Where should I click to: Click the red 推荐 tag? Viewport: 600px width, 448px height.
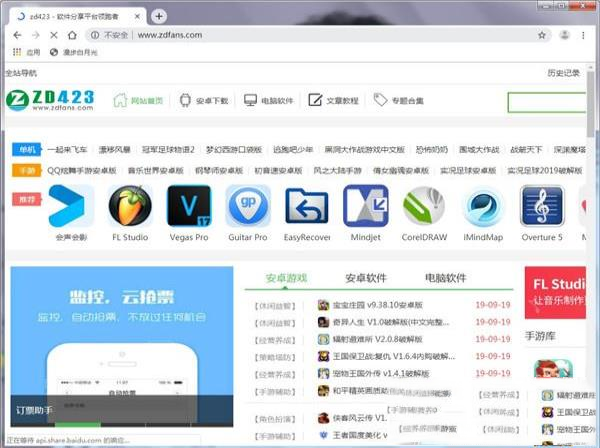click(26, 199)
